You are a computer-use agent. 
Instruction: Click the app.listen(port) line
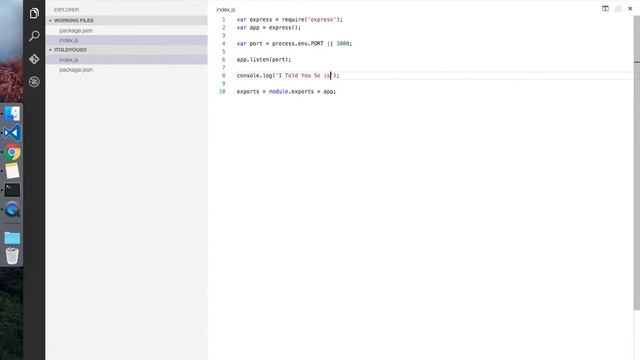click(264, 60)
